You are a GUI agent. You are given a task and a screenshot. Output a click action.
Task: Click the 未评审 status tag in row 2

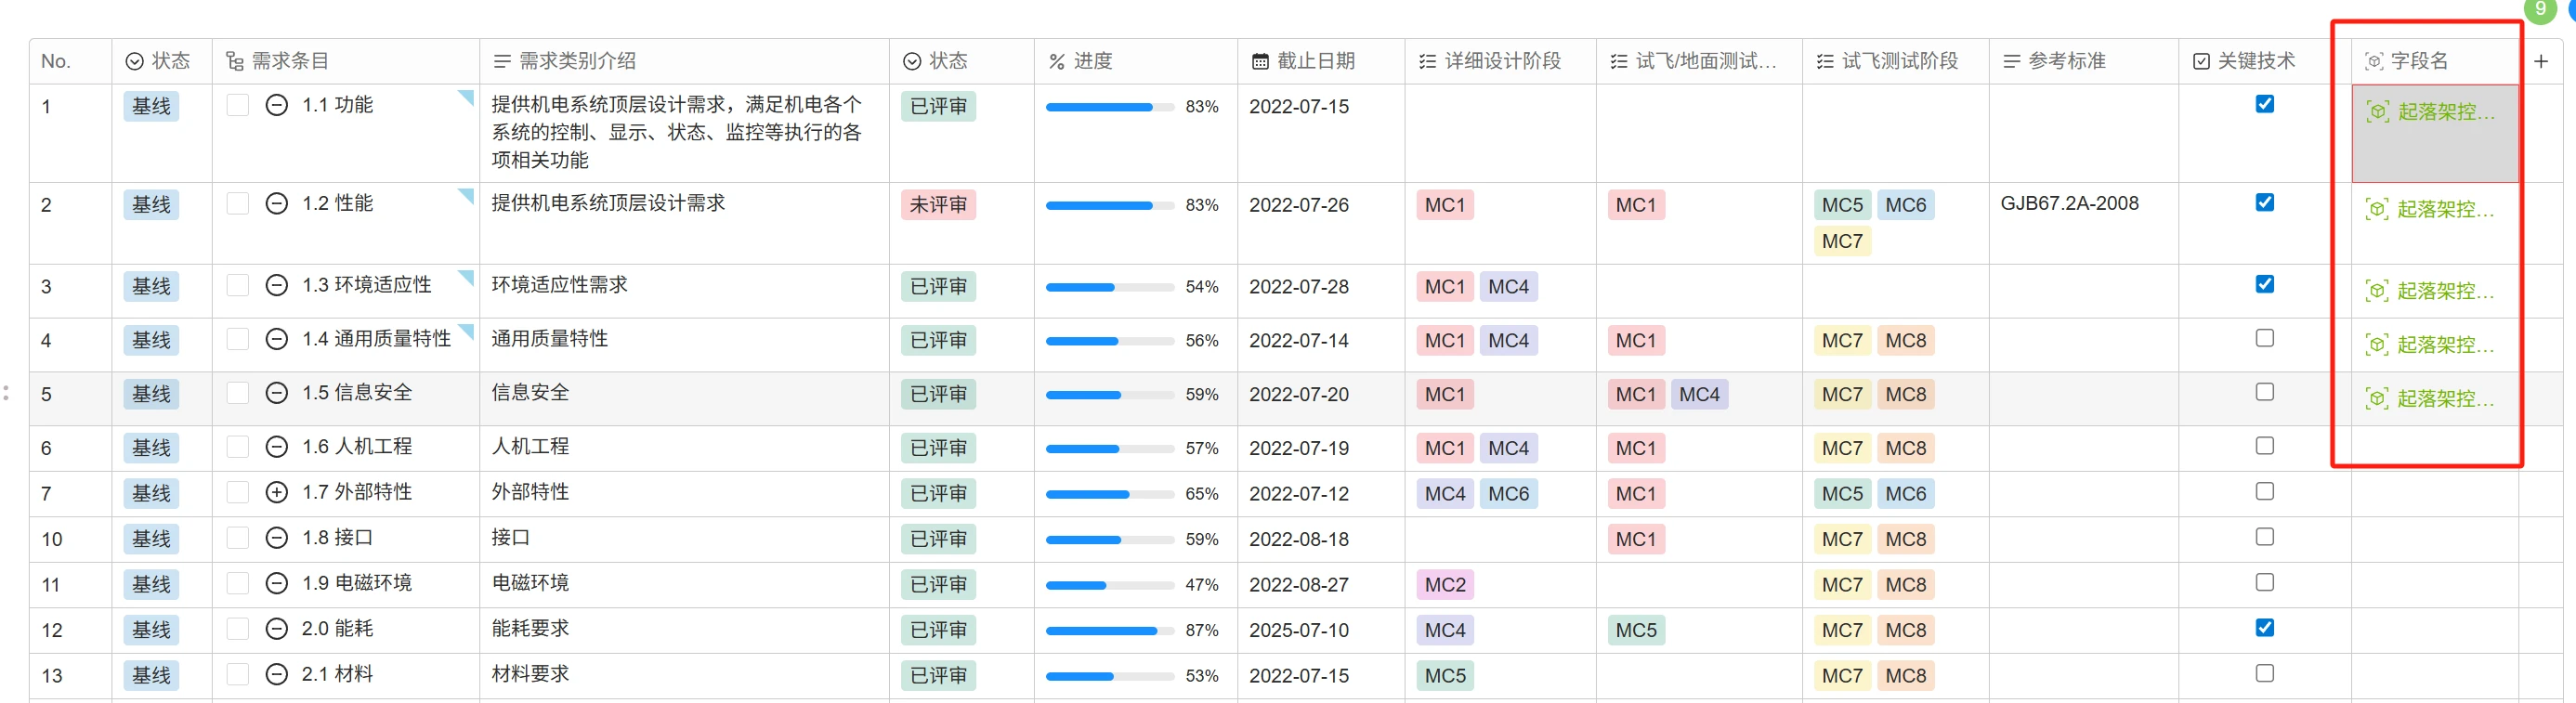tap(938, 205)
